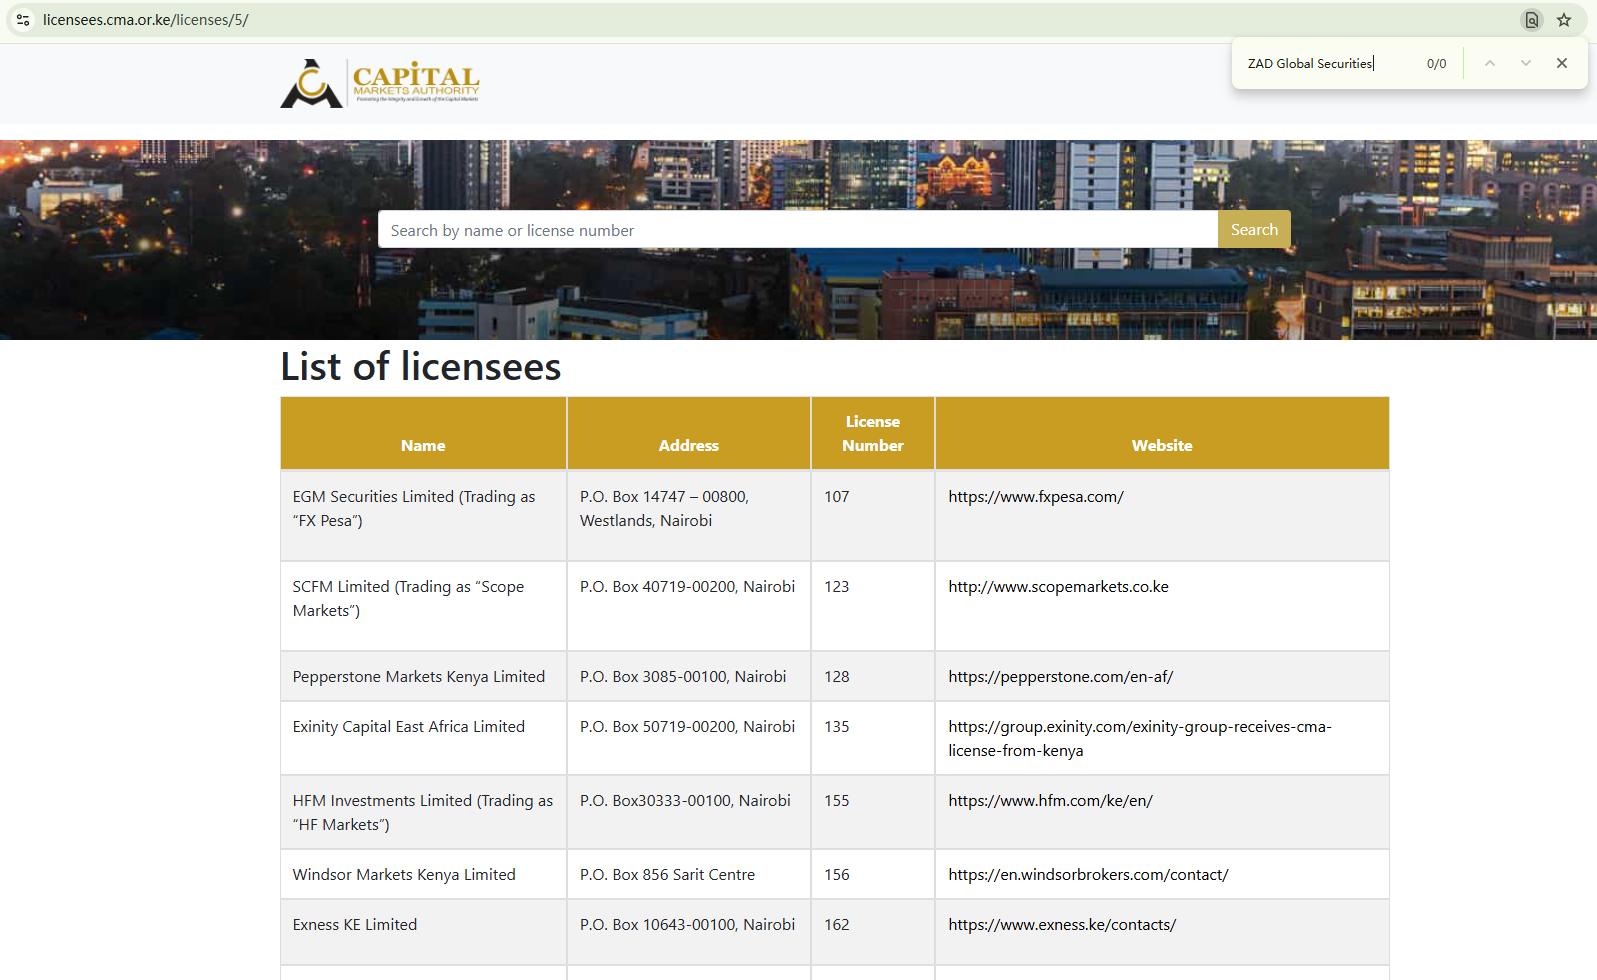Bookmark this page with the star icon
Screen dimensions: 1597x980
(1564, 20)
